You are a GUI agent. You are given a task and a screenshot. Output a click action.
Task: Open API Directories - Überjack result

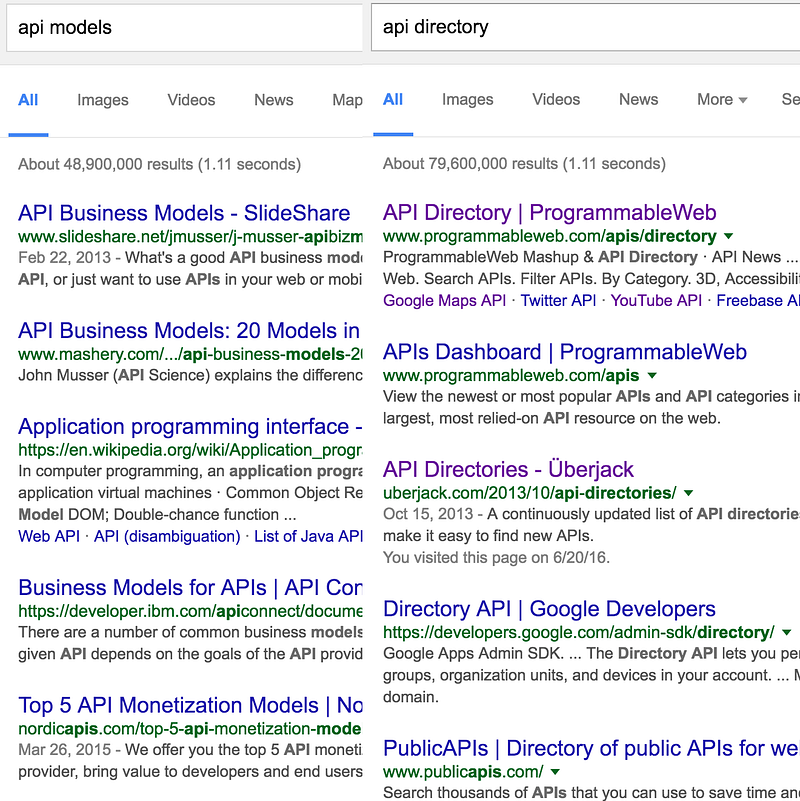pyautogui.click(x=508, y=469)
